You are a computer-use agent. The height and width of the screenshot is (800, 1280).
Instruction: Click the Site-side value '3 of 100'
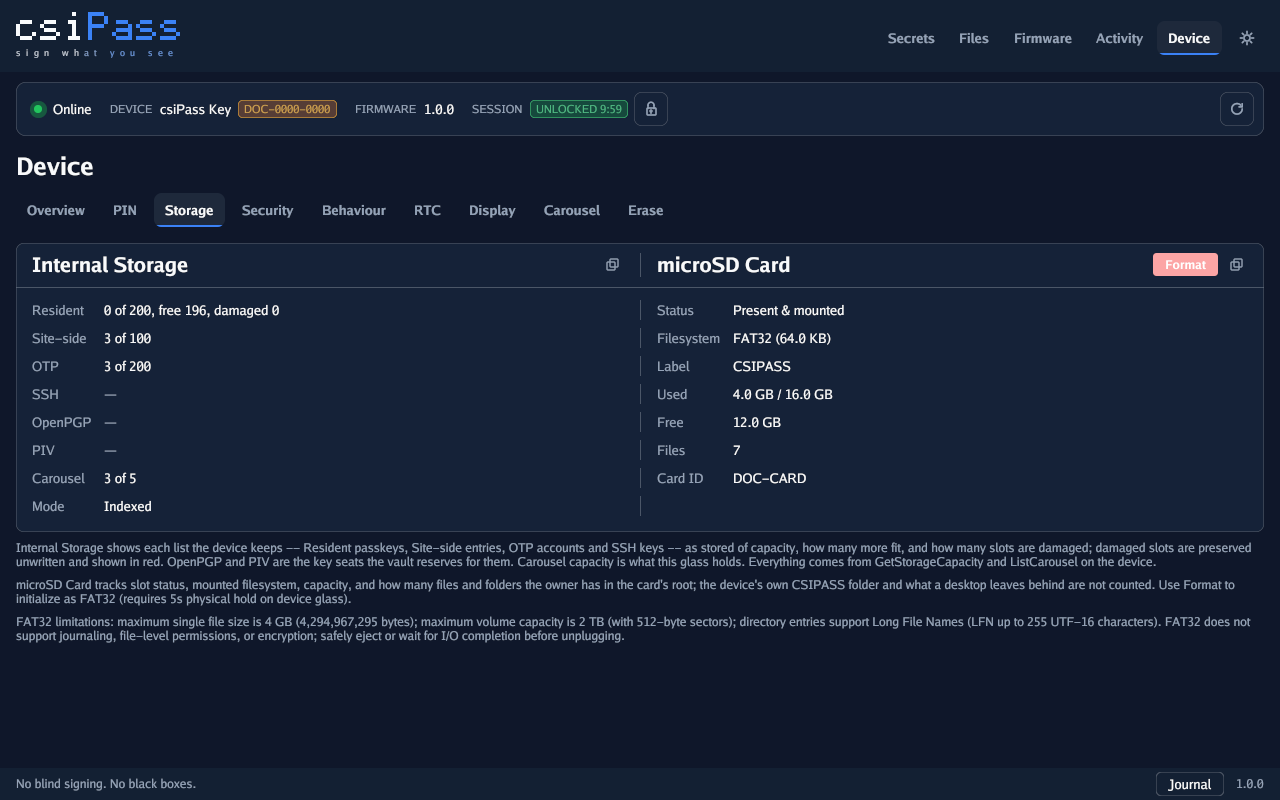click(128, 339)
